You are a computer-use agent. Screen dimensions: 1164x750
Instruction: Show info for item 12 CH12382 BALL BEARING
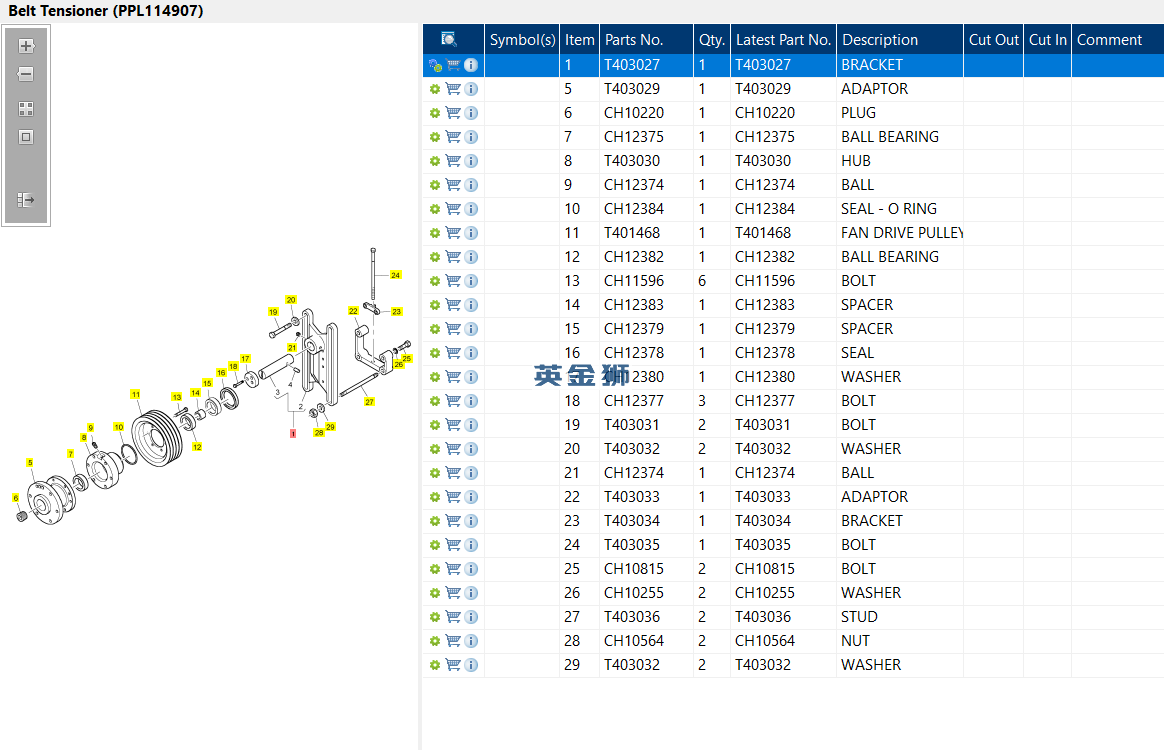(471, 257)
